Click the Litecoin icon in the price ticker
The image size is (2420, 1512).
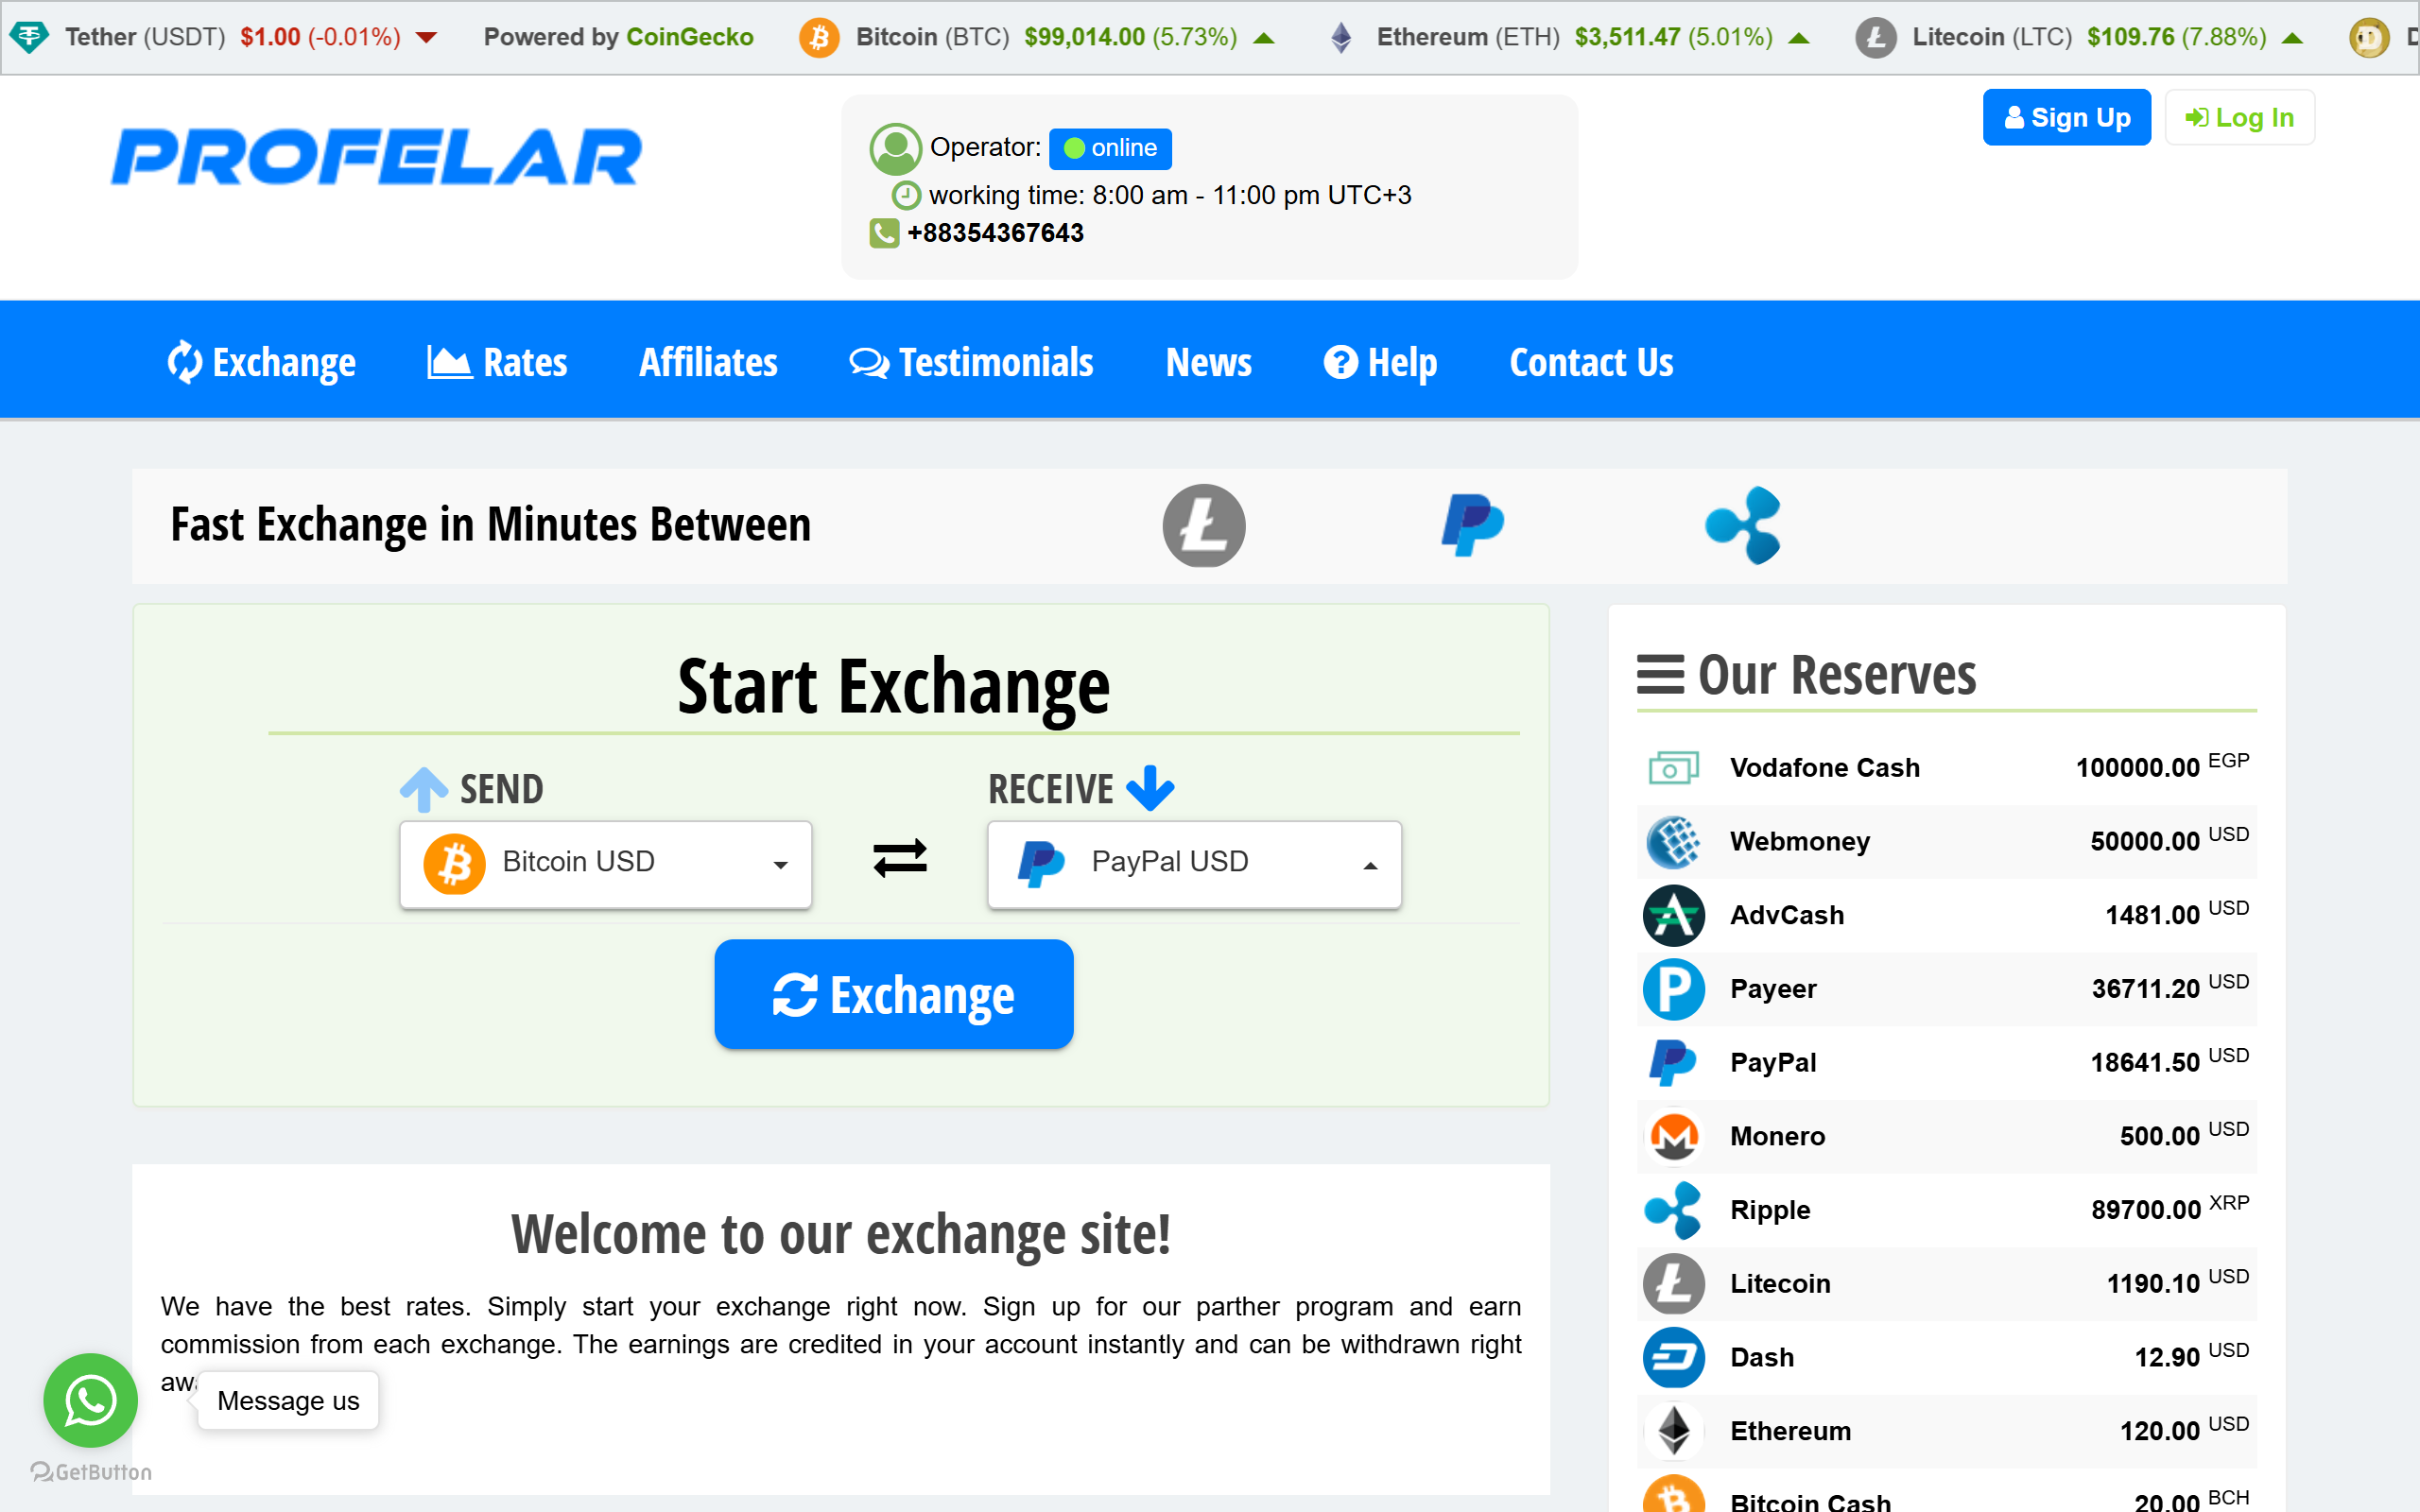coord(1876,38)
